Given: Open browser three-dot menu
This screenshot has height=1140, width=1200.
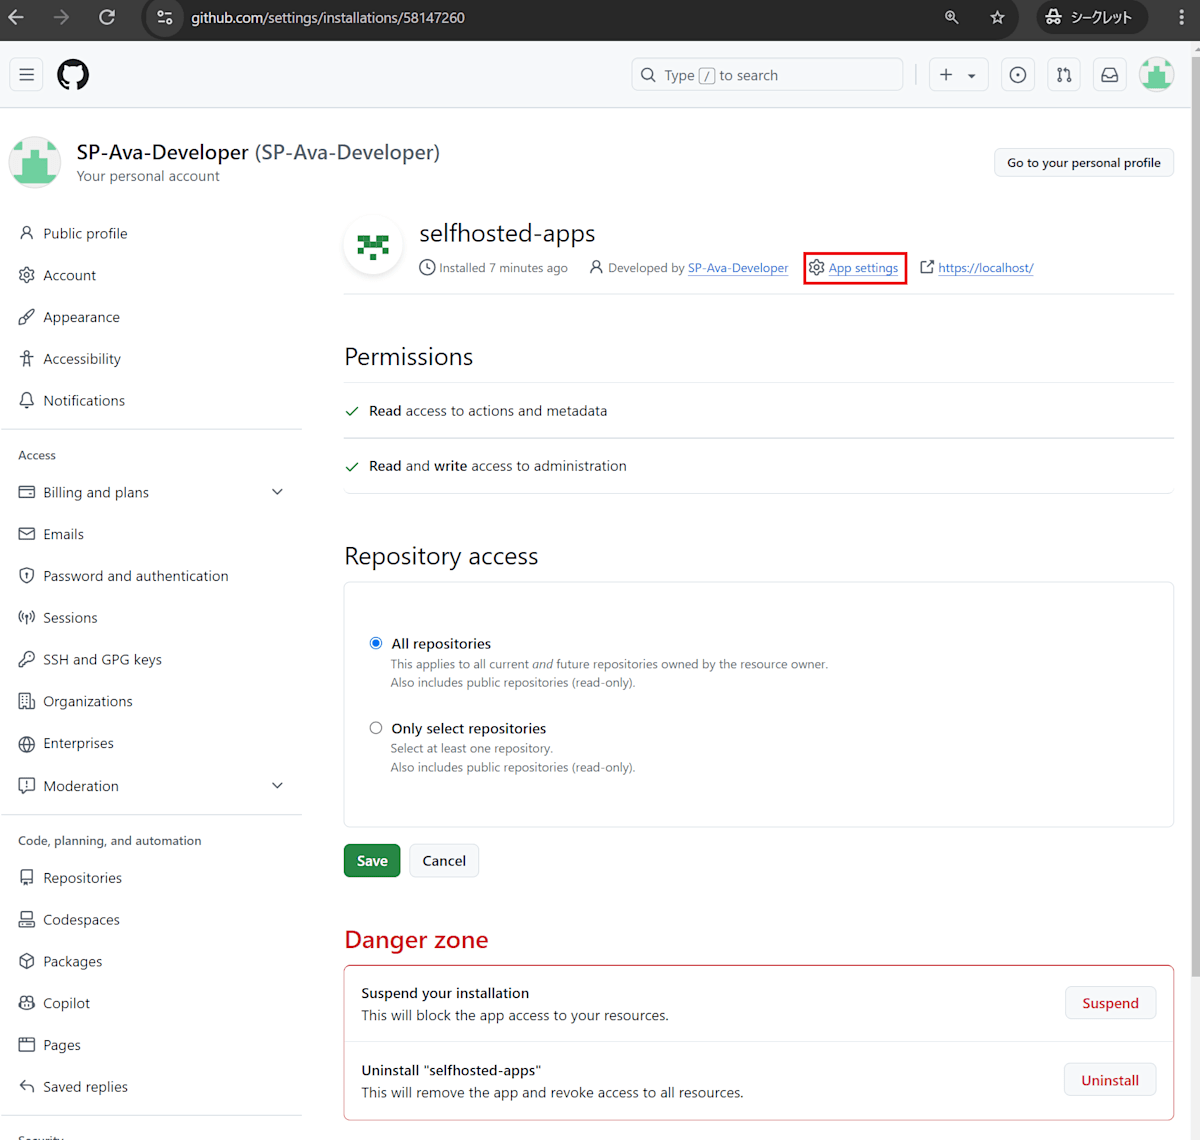Looking at the screenshot, I should 1182,17.
